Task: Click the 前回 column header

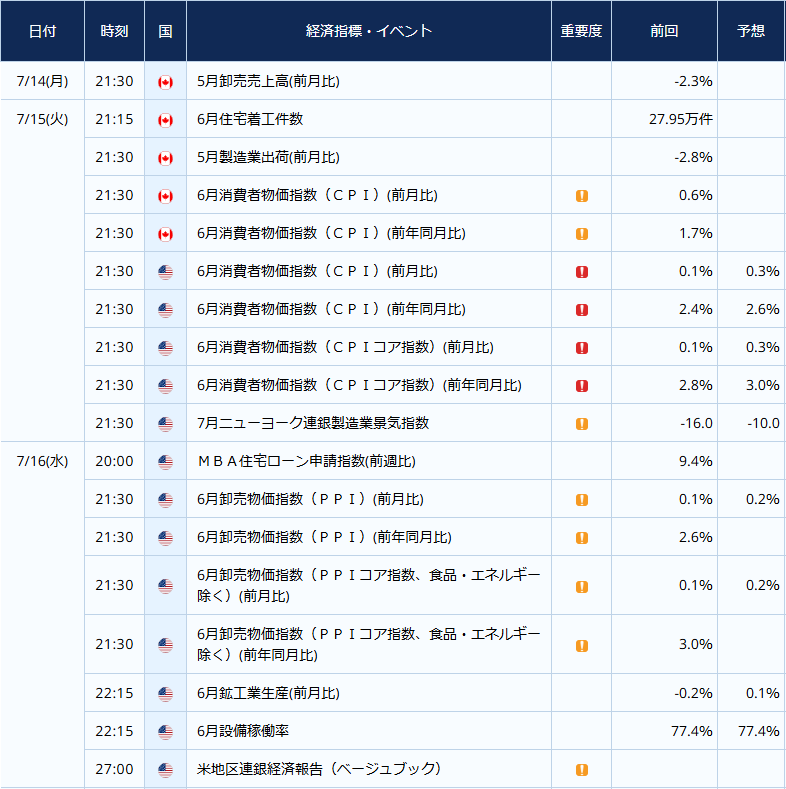Action: (x=664, y=31)
